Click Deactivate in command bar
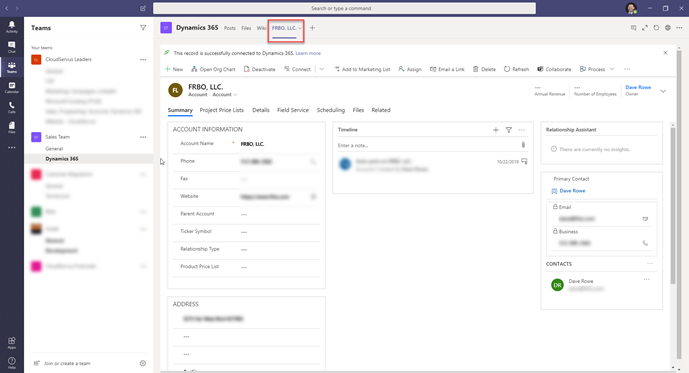Viewport: 689px width, 373px height. point(260,69)
